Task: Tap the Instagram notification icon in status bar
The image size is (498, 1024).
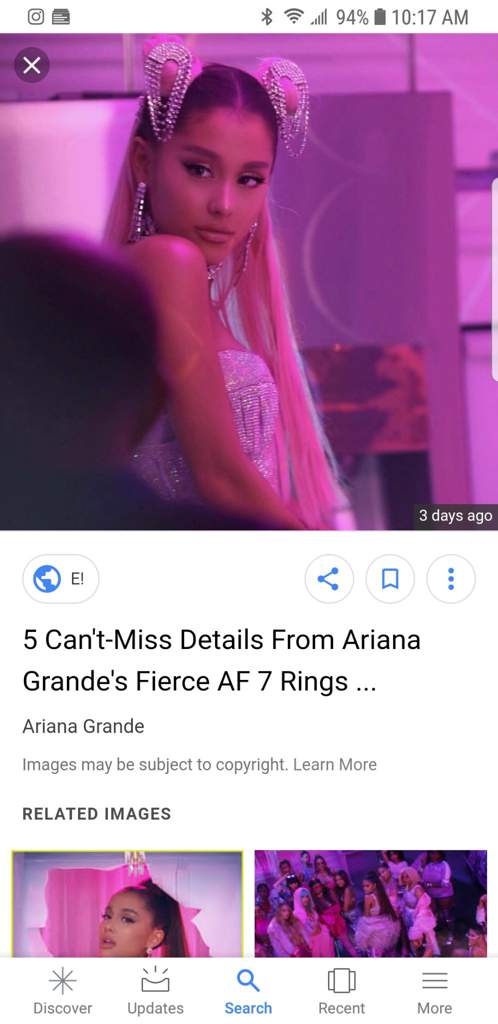Action: pos(36,17)
